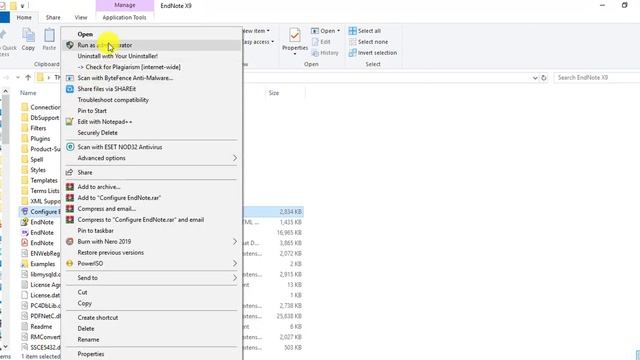Image resolution: width=640 pixels, height=360 pixels.
Task: Click the Invert selection icon
Action: (x=353, y=53)
